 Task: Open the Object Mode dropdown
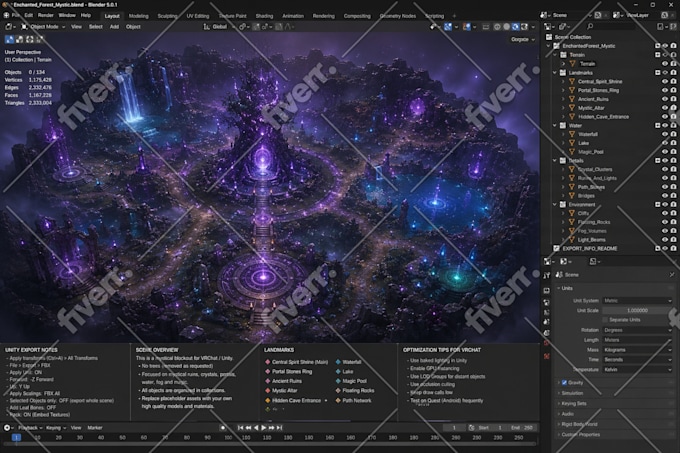pyautogui.click(x=43, y=27)
